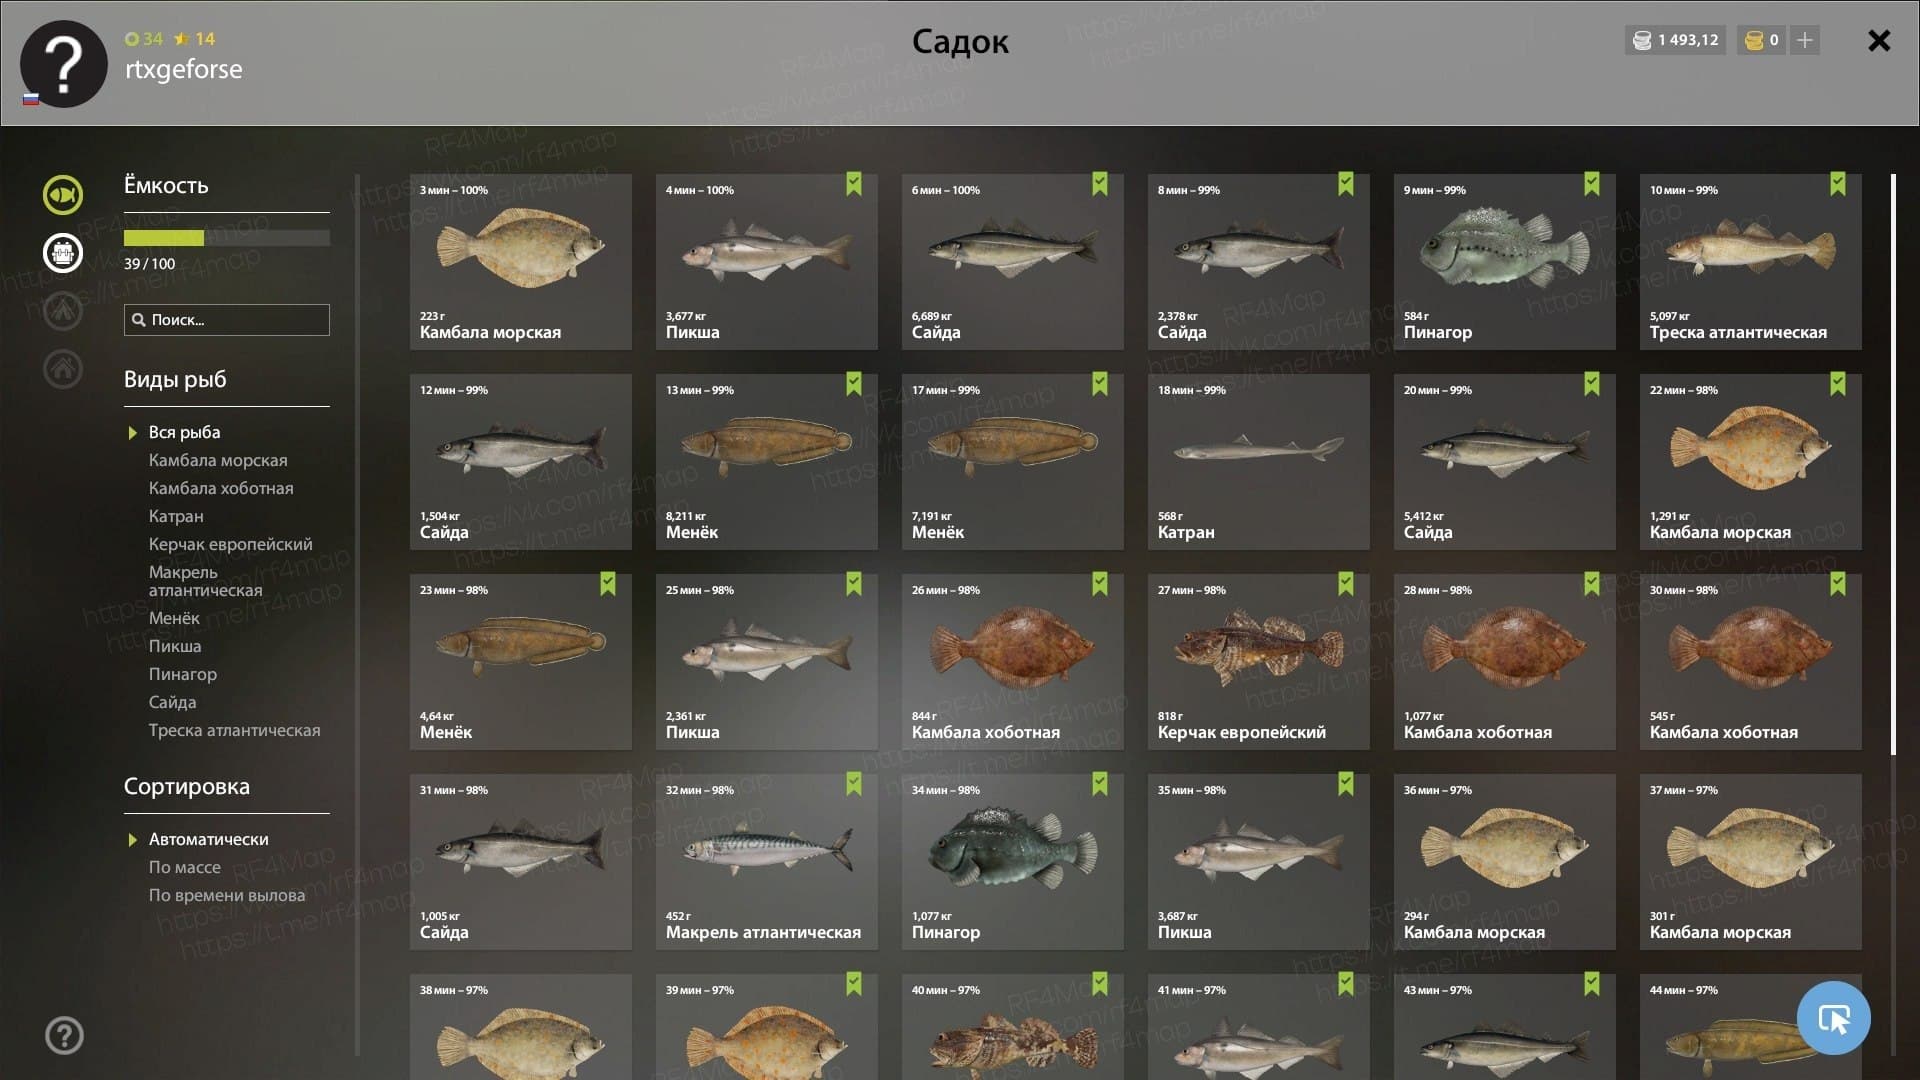
Task: Filter by Сайда species
Action: pyautogui.click(x=172, y=702)
